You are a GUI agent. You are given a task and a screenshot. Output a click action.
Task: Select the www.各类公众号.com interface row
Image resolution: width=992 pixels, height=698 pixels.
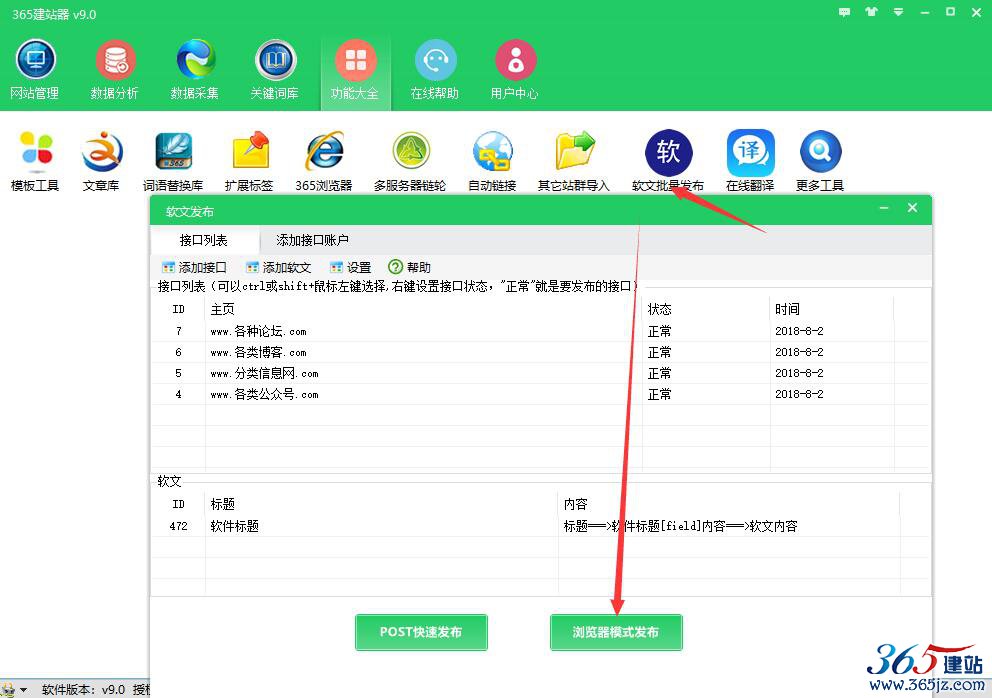(540, 394)
